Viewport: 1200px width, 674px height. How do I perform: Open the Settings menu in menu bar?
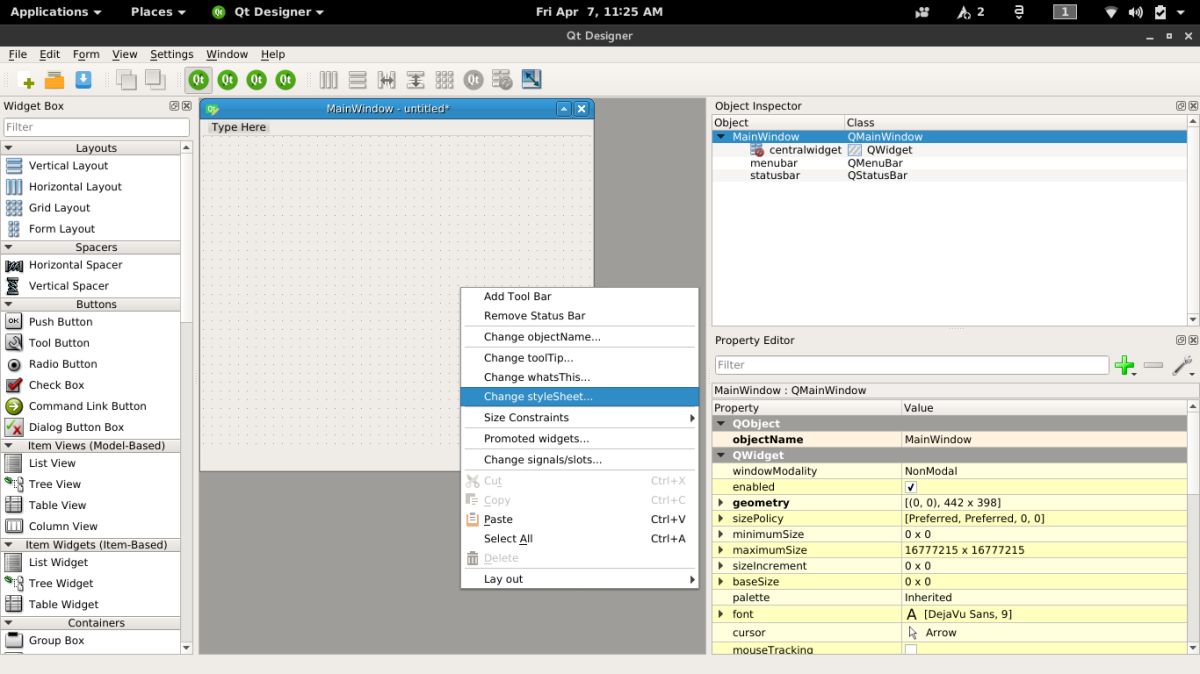(172, 54)
